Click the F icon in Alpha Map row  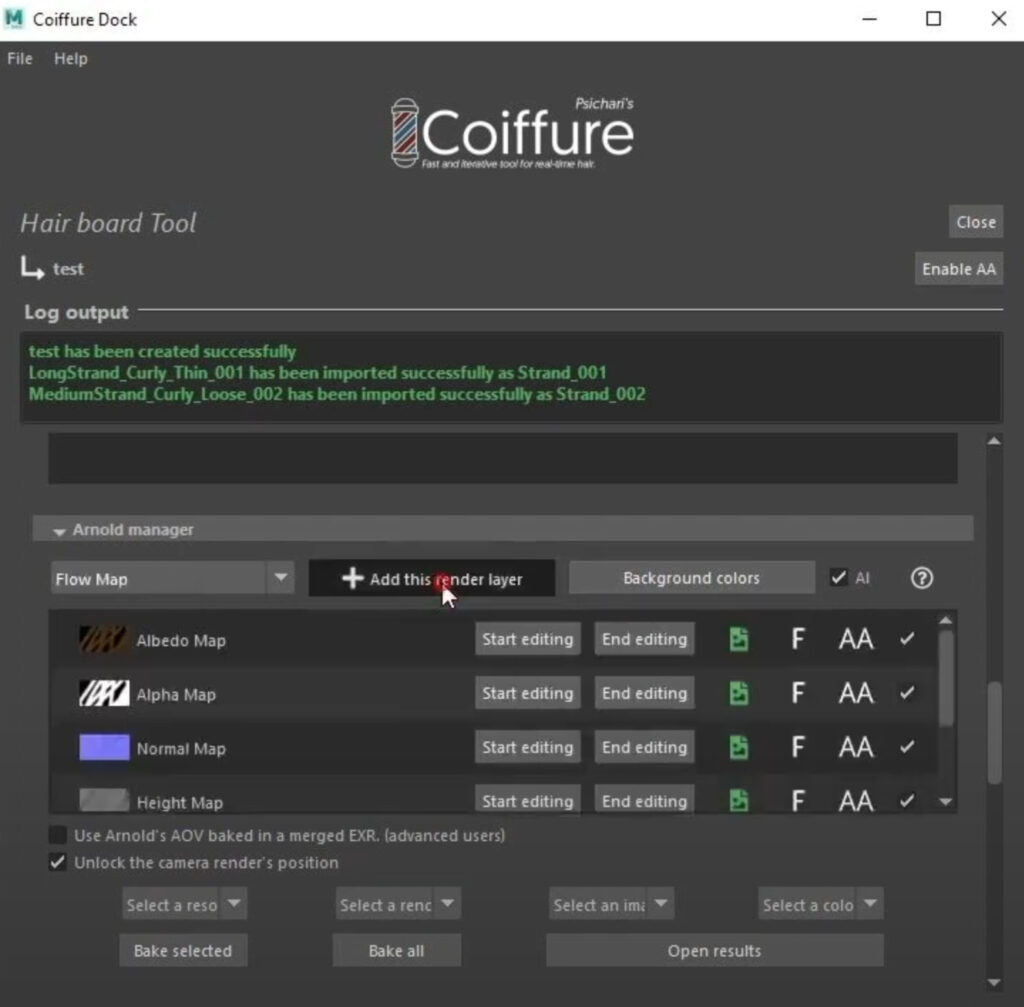point(797,694)
